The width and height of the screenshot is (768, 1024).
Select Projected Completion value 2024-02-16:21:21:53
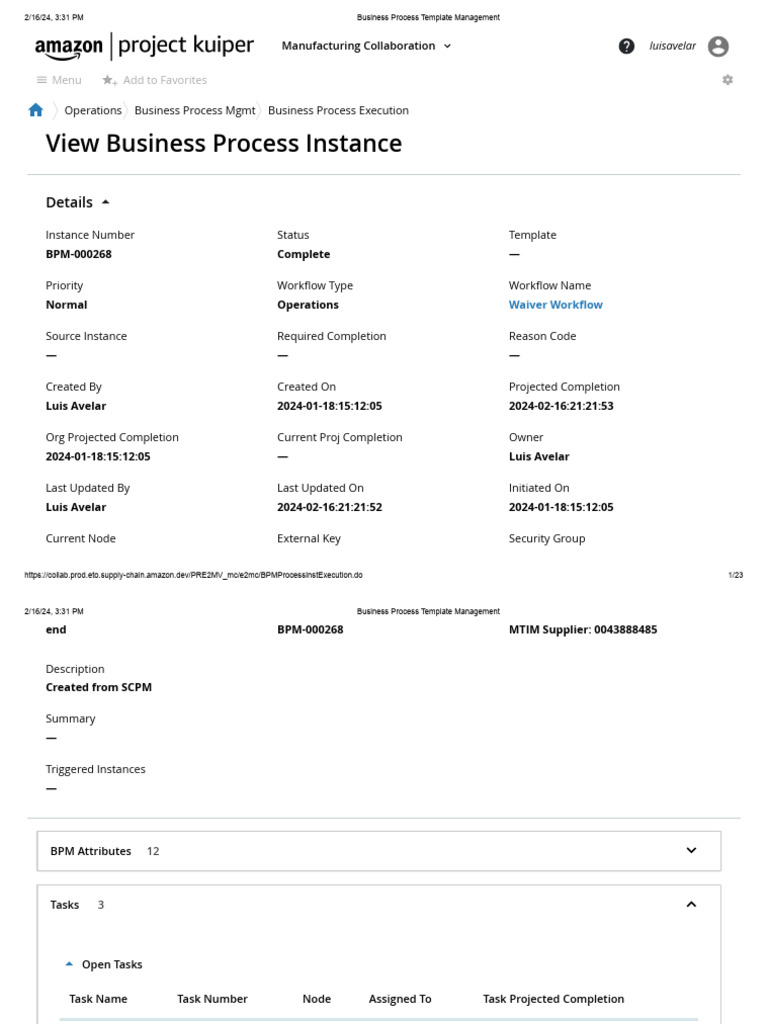coord(561,406)
